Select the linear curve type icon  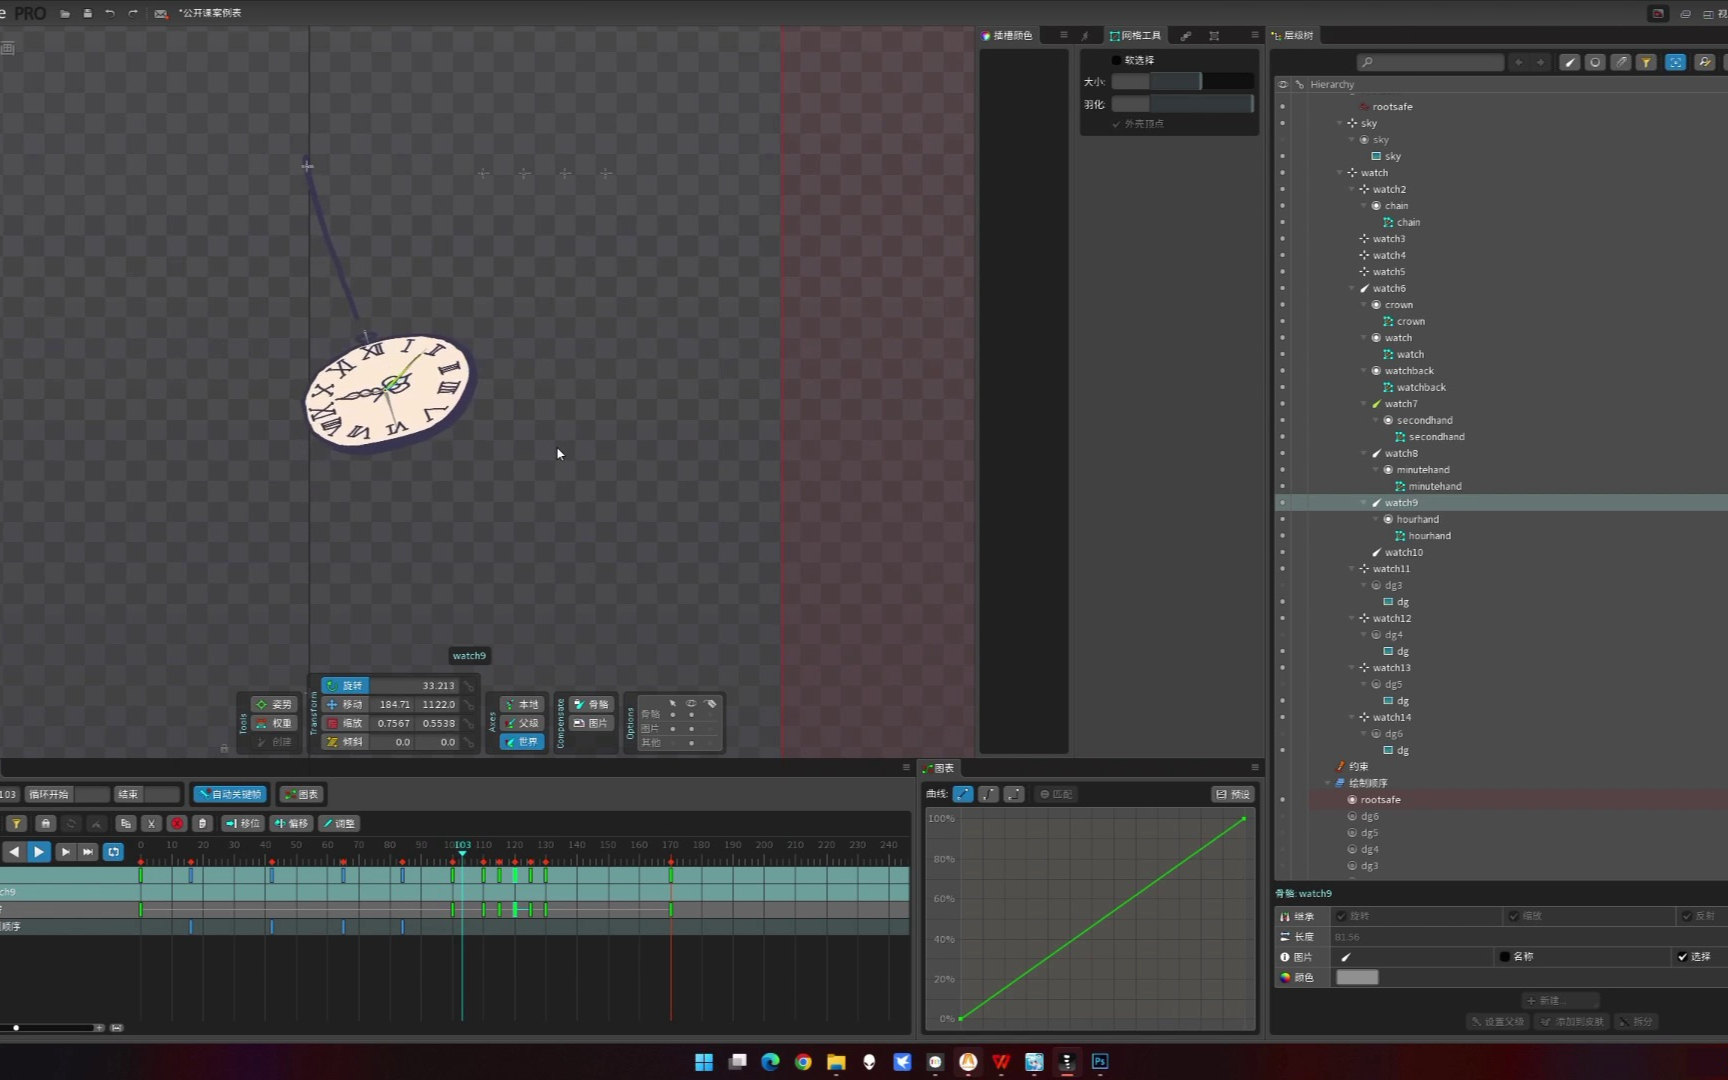[x=963, y=794]
